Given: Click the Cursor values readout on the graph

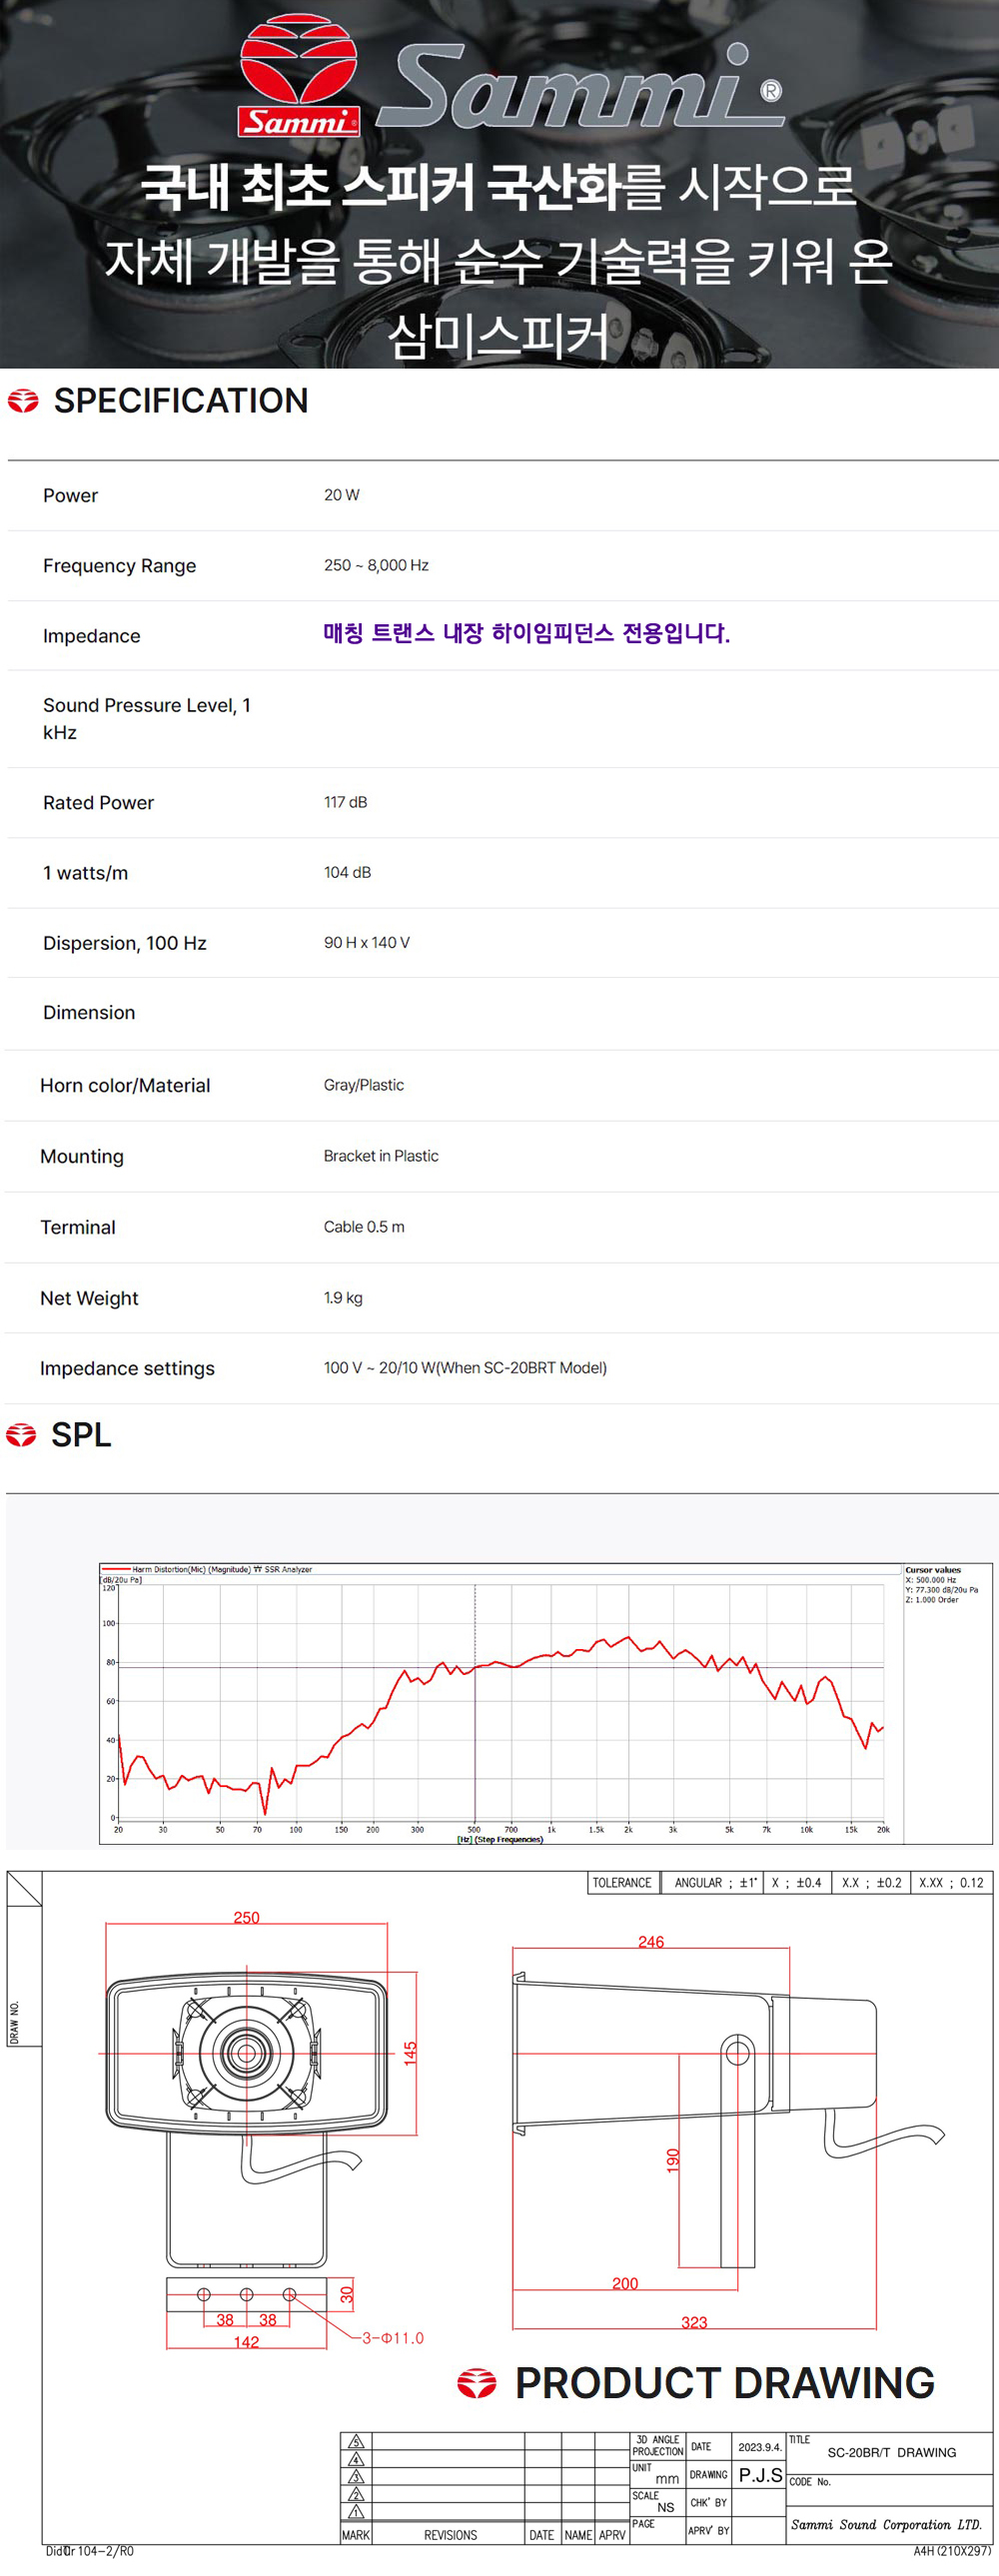Looking at the screenshot, I should coord(942,1585).
